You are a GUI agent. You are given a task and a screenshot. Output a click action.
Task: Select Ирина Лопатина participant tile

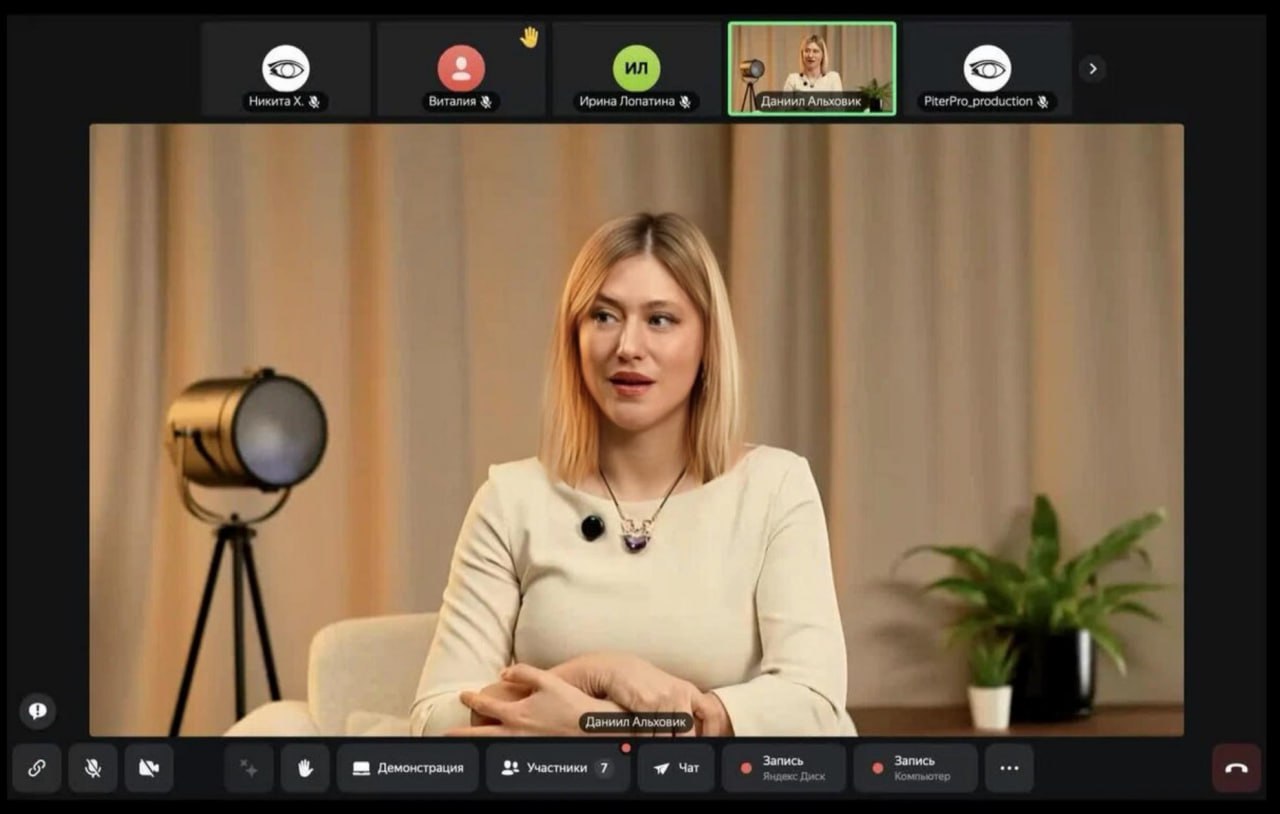pos(636,69)
